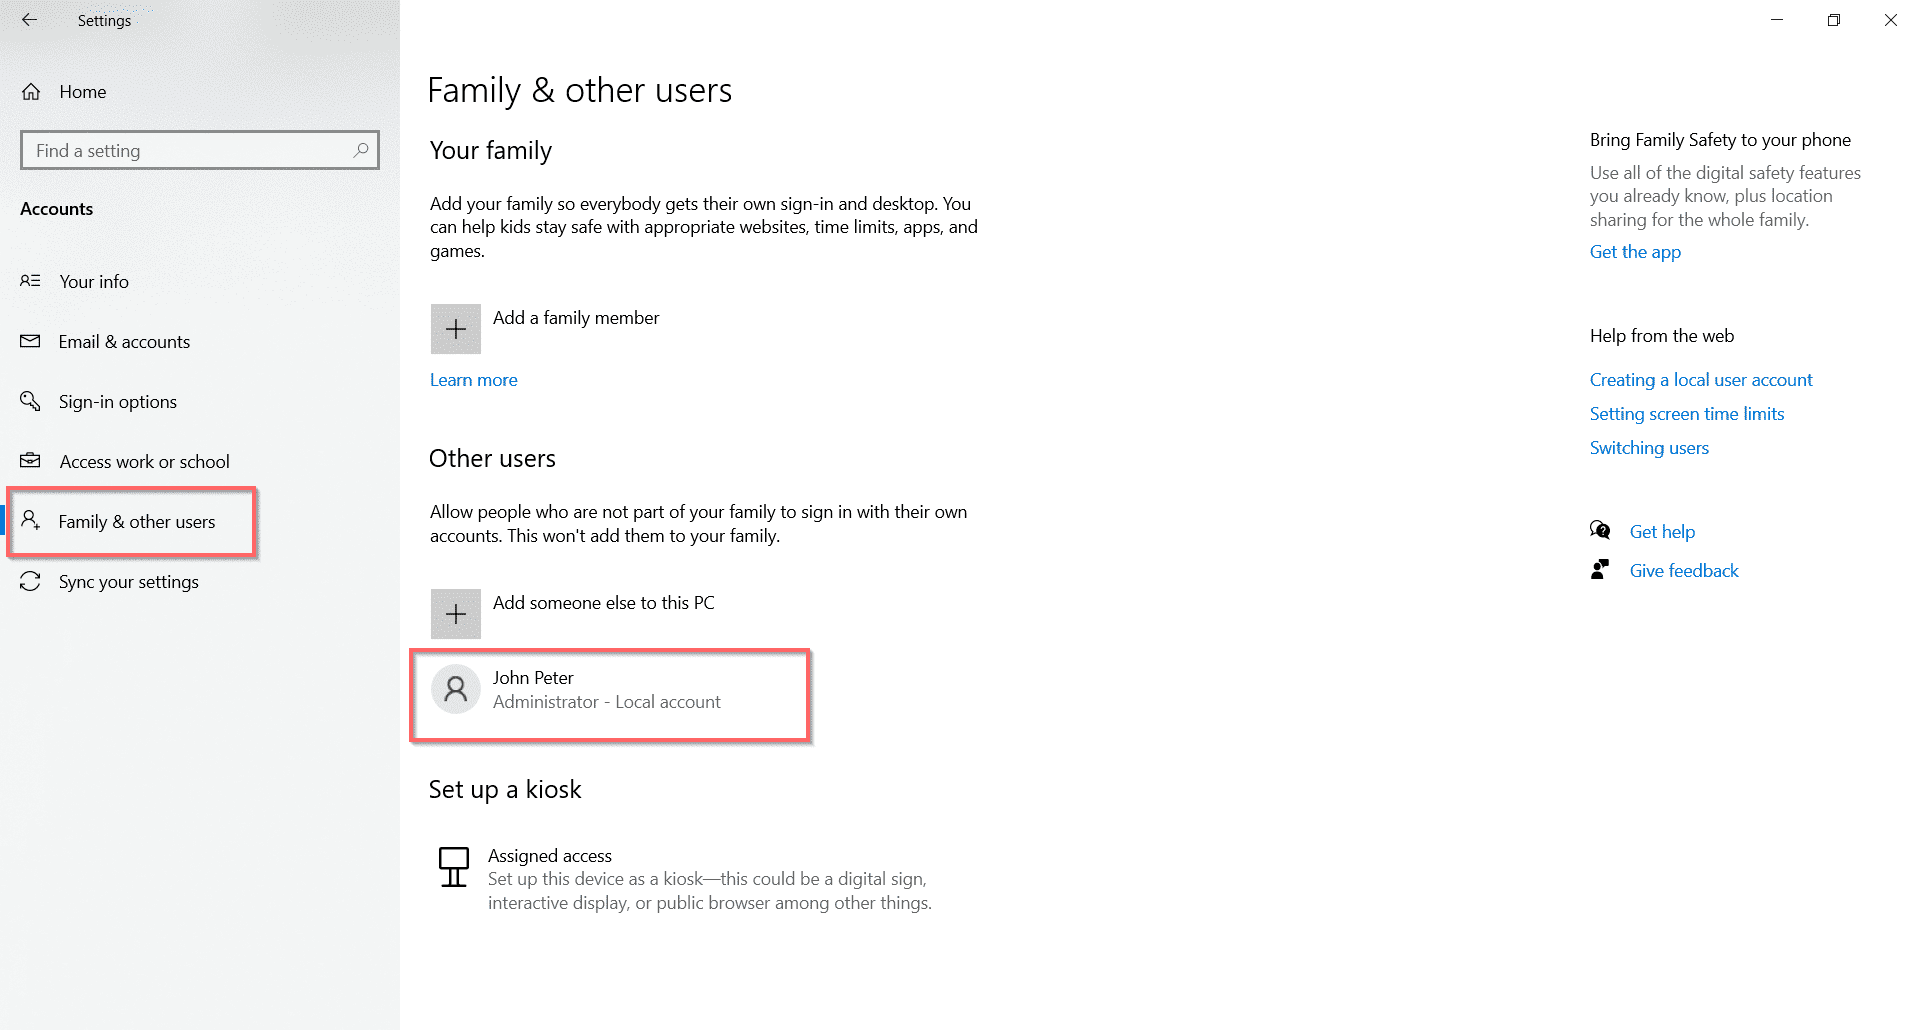Screen dimensions: 1911x1030
Task: Select Access work or school
Action: click(144, 462)
